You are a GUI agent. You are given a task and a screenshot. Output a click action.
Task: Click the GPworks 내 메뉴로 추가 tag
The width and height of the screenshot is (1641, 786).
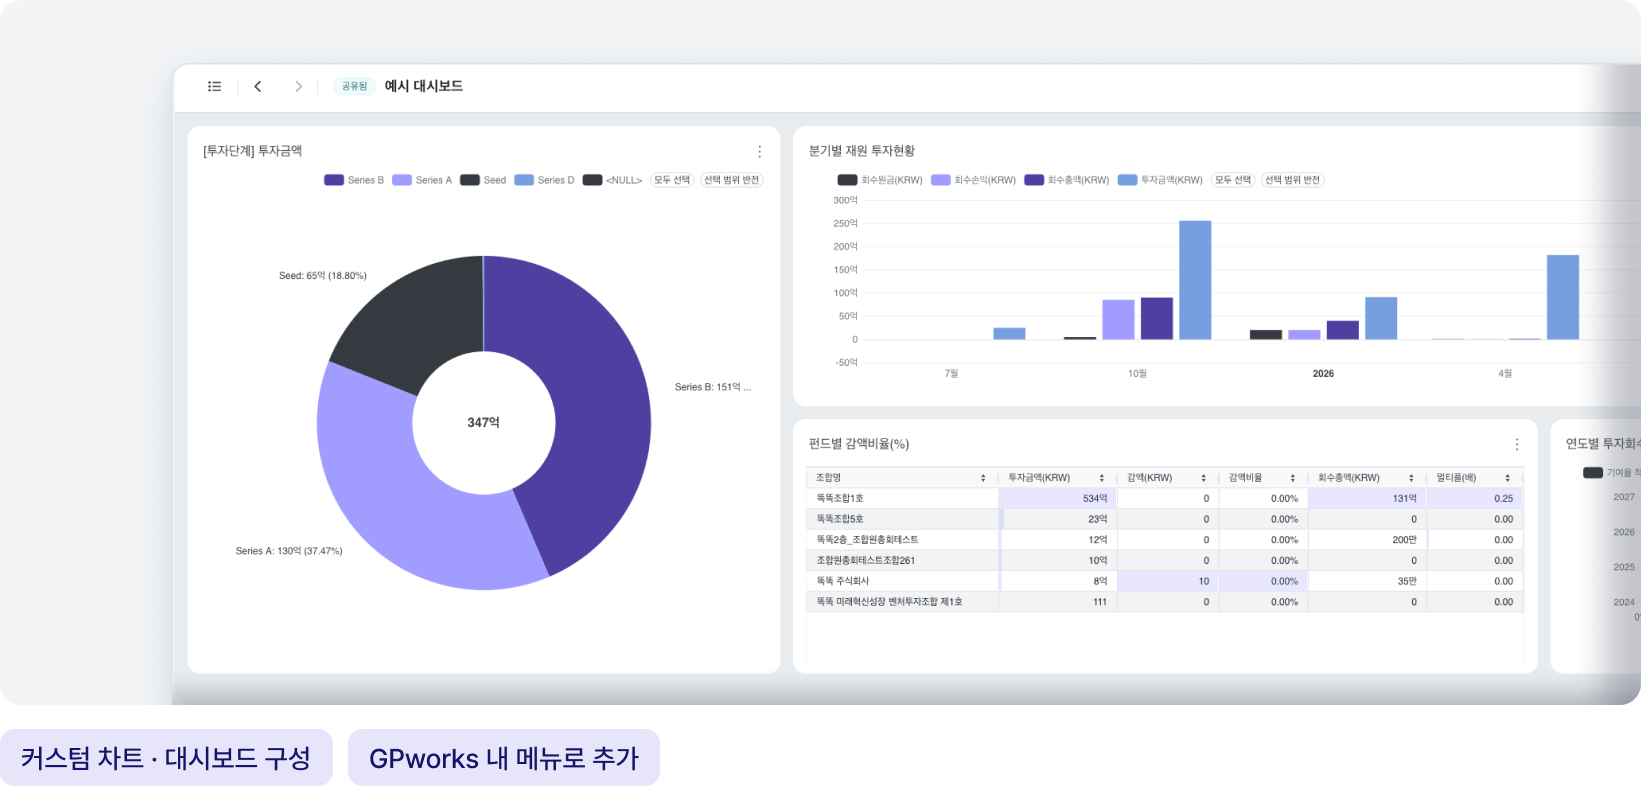[x=504, y=758]
